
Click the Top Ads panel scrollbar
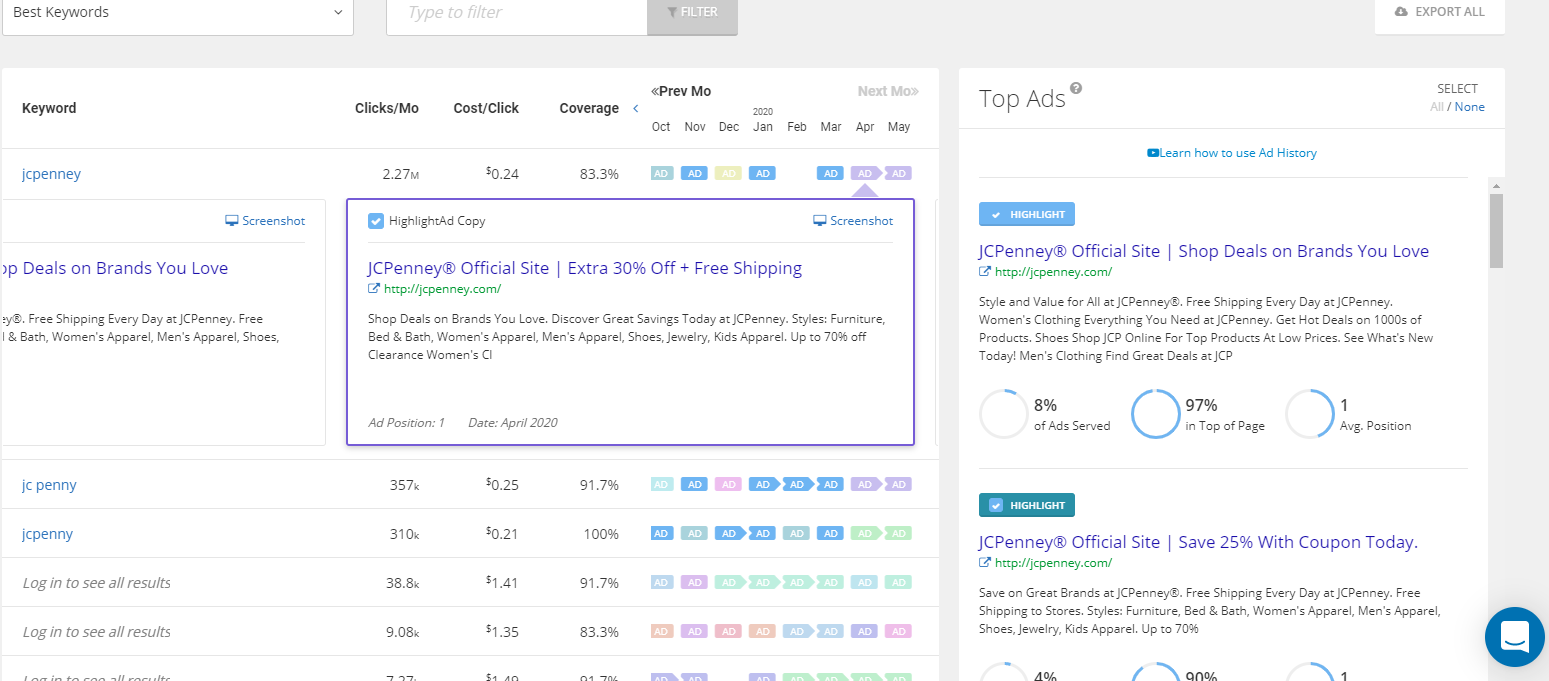click(1496, 230)
